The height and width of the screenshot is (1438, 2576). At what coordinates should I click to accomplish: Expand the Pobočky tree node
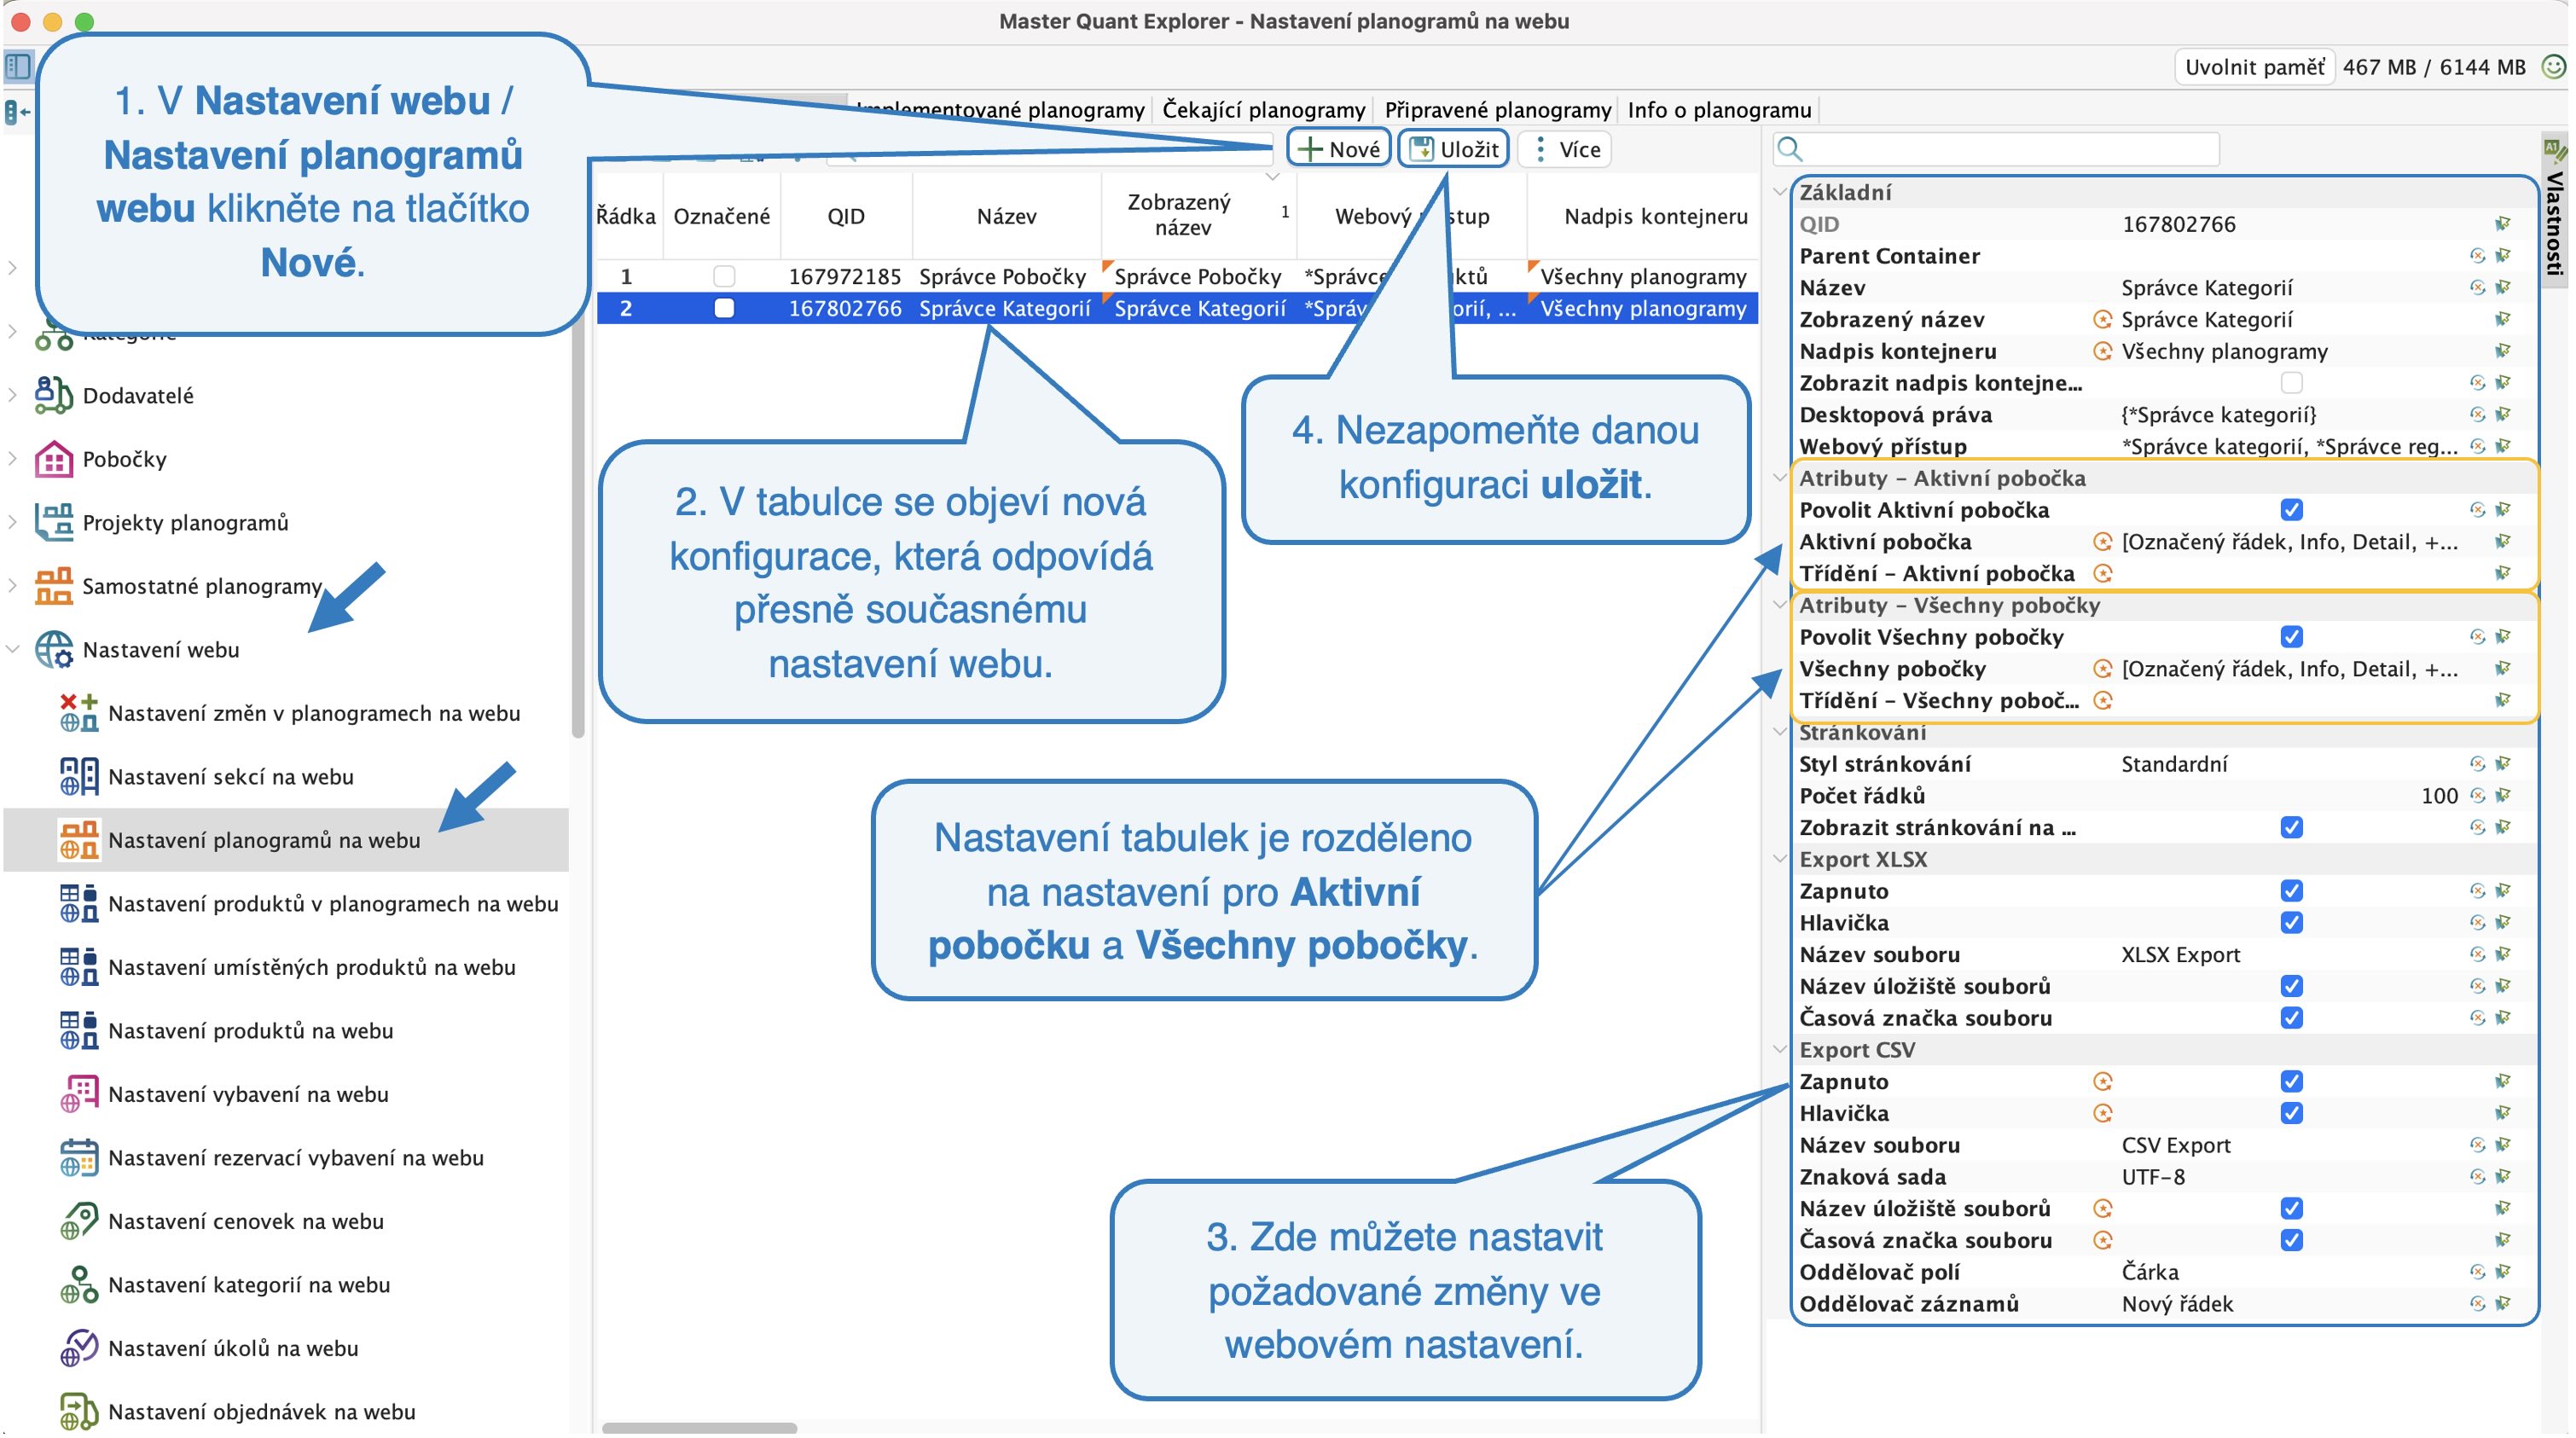13,459
